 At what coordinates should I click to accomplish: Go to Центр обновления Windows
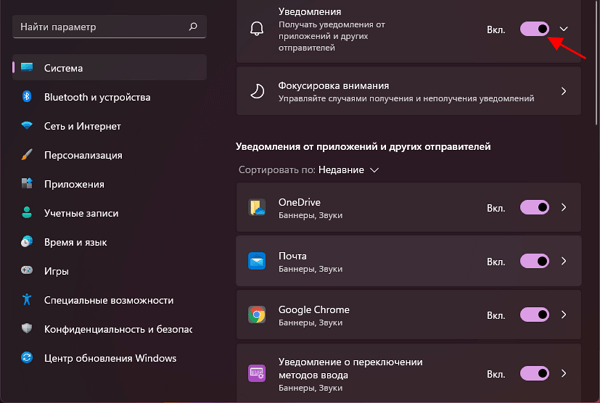[x=110, y=358]
